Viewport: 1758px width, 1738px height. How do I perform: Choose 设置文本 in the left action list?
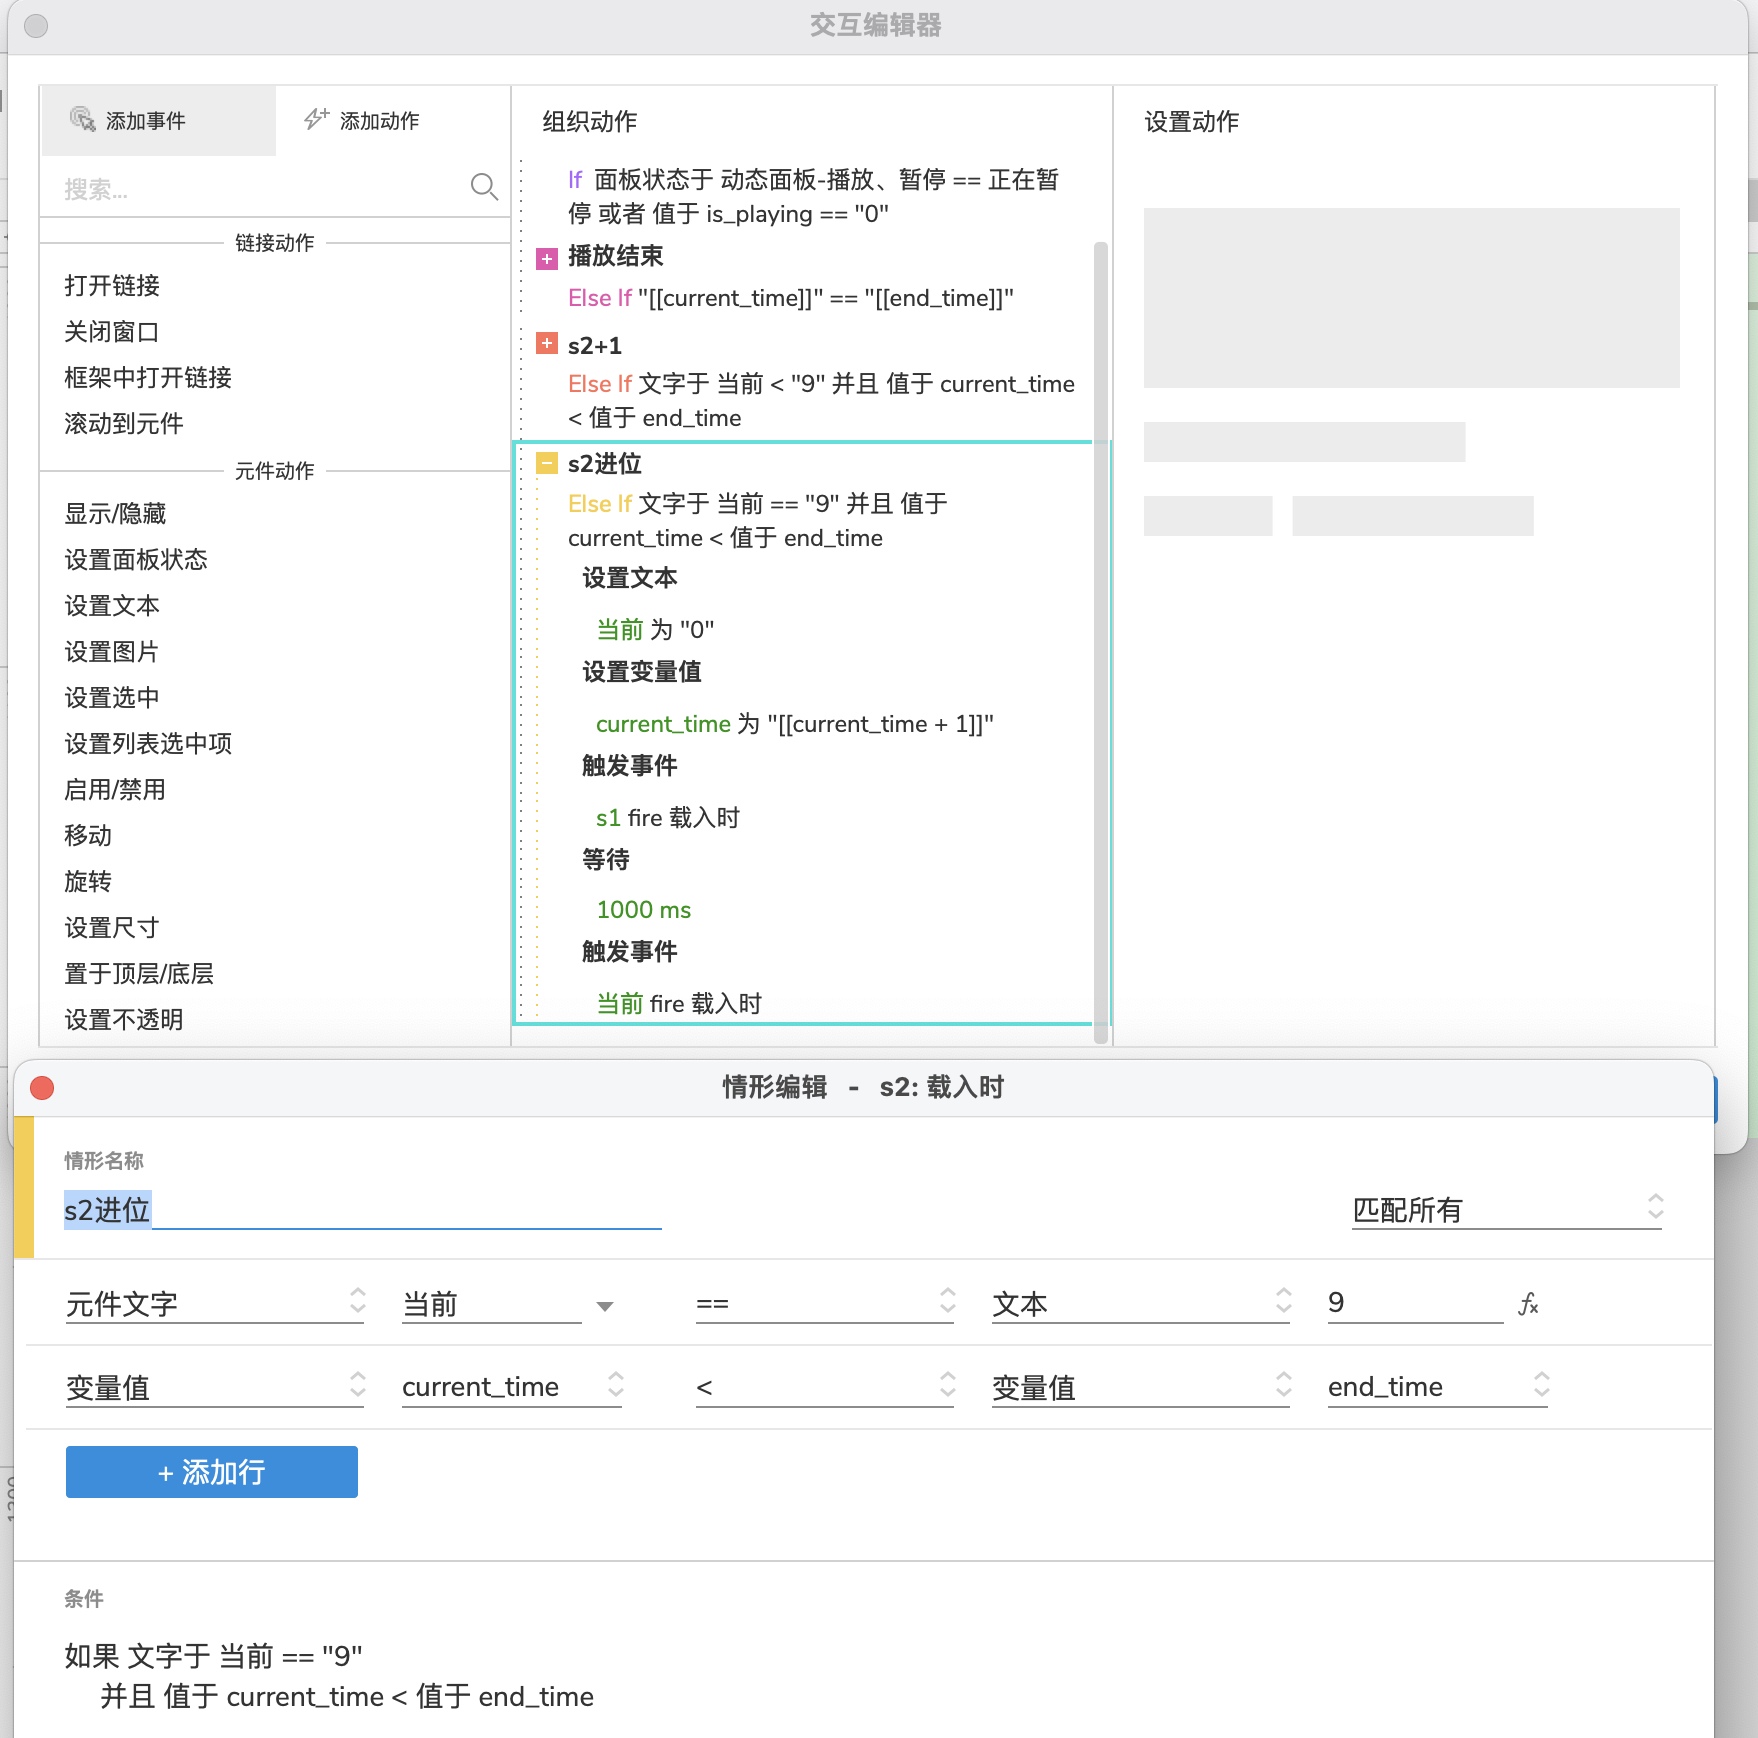(x=112, y=606)
